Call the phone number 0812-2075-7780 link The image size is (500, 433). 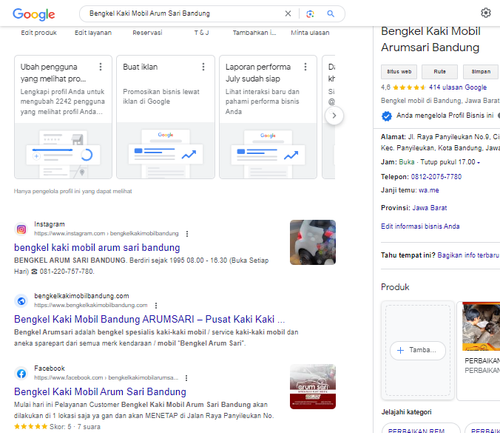click(436, 177)
